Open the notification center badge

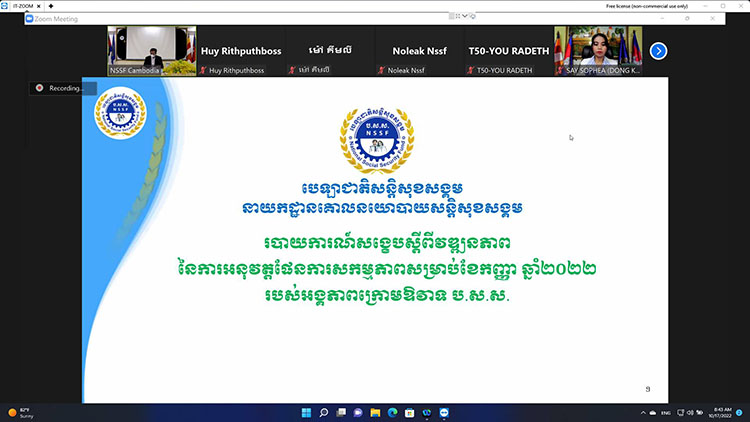(739, 412)
